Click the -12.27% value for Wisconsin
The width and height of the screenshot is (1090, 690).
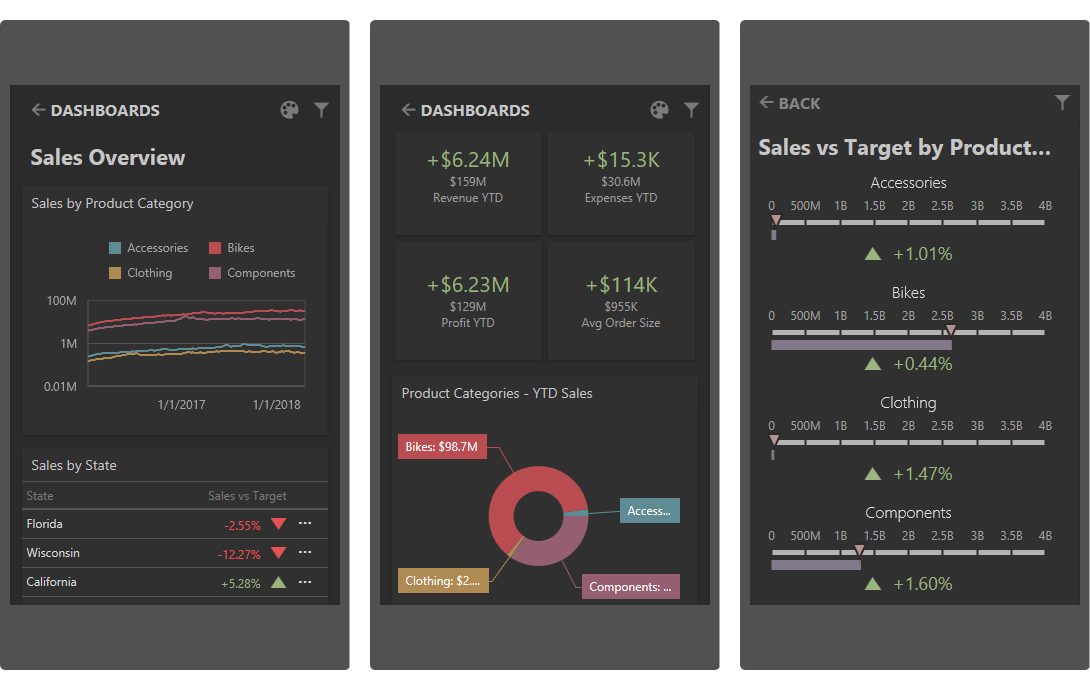click(x=239, y=555)
